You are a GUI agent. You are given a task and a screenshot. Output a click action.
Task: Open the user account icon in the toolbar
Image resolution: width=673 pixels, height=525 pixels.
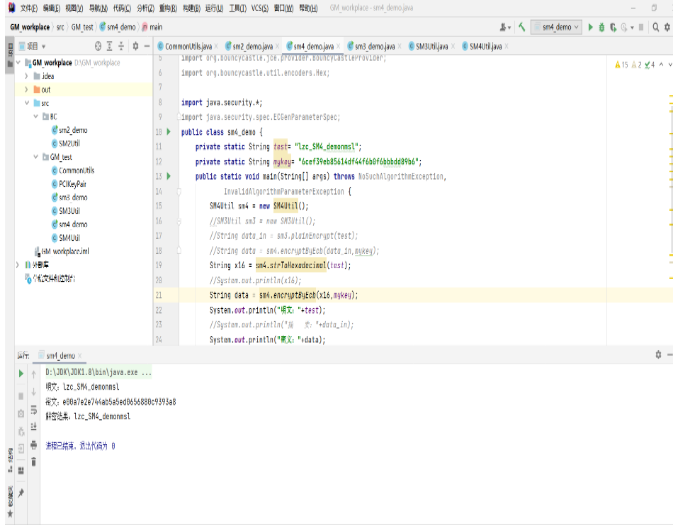tap(503, 27)
